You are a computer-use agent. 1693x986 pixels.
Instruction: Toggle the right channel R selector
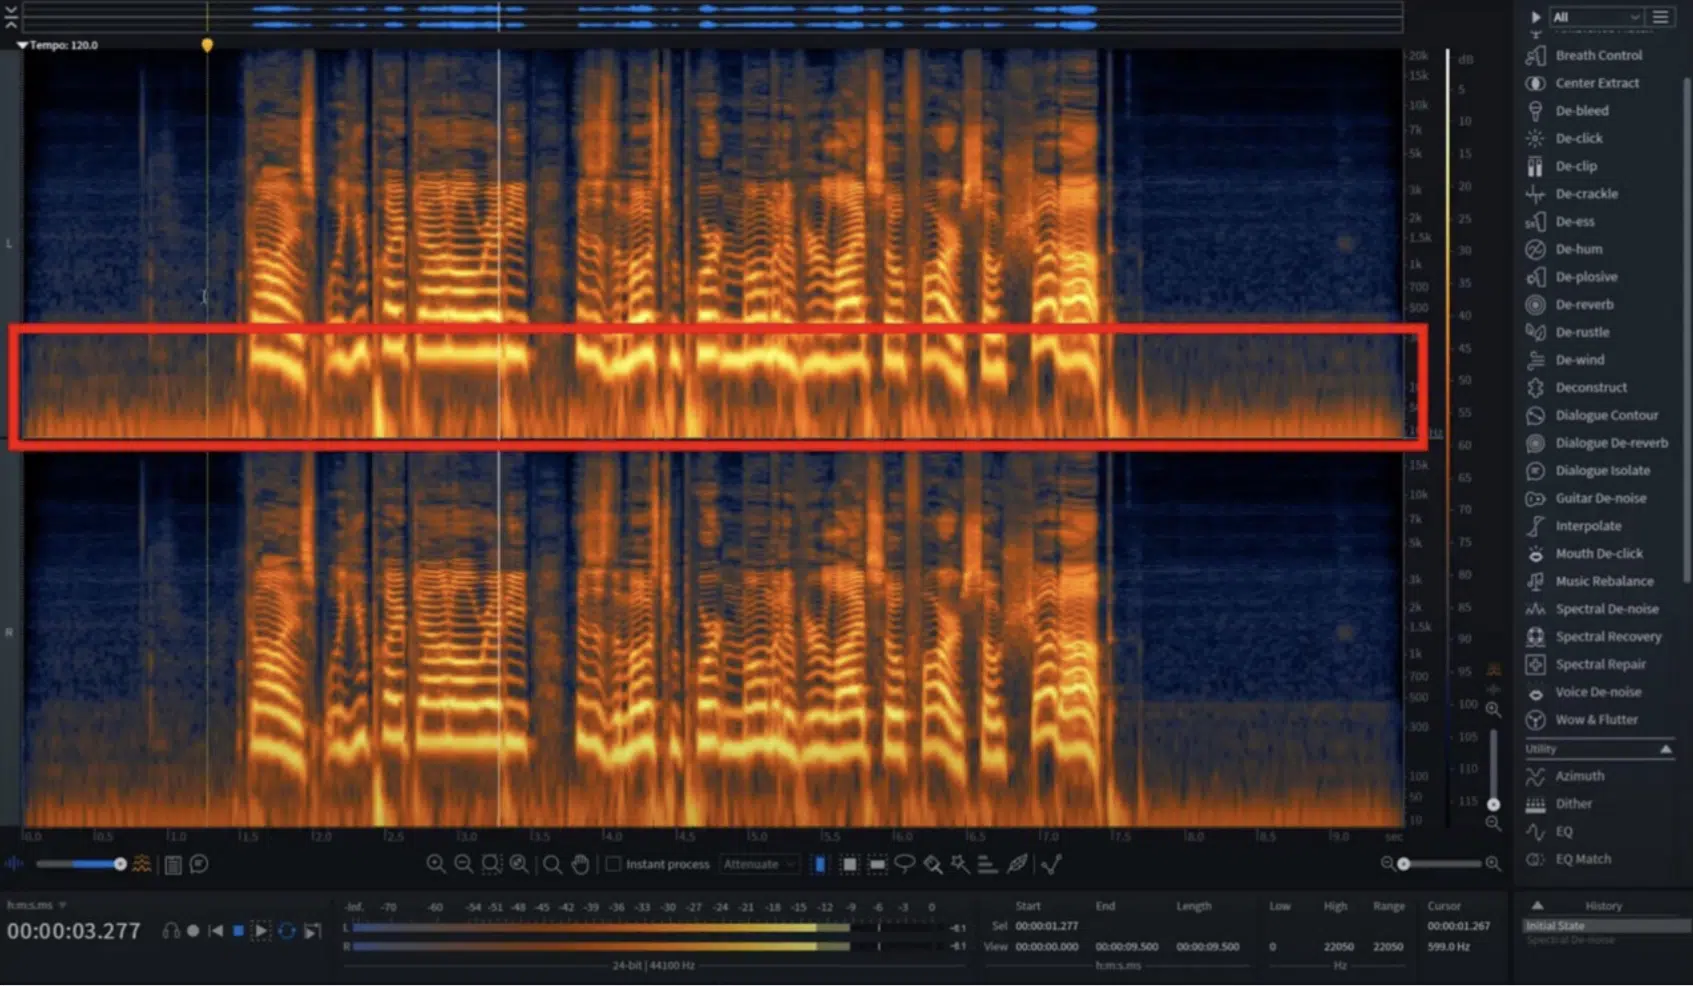click(9, 632)
